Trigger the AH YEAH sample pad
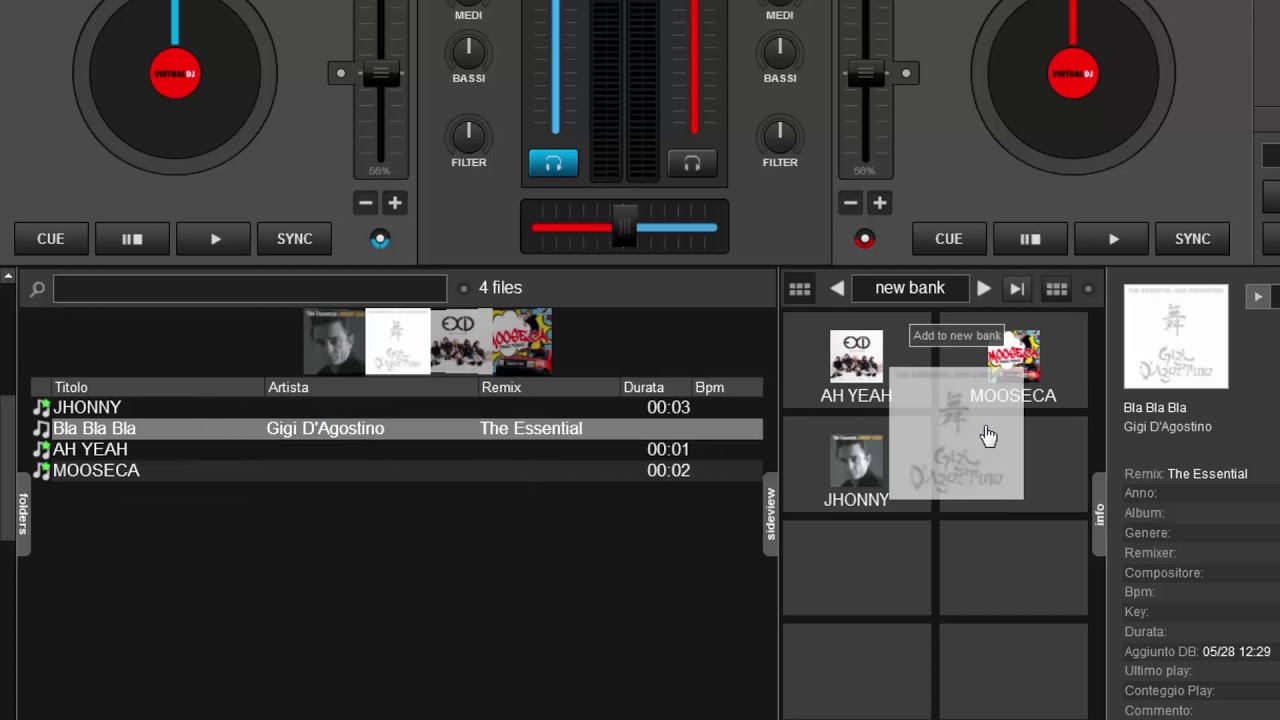Image resolution: width=1280 pixels, height=720 pixels. (856, 360)
